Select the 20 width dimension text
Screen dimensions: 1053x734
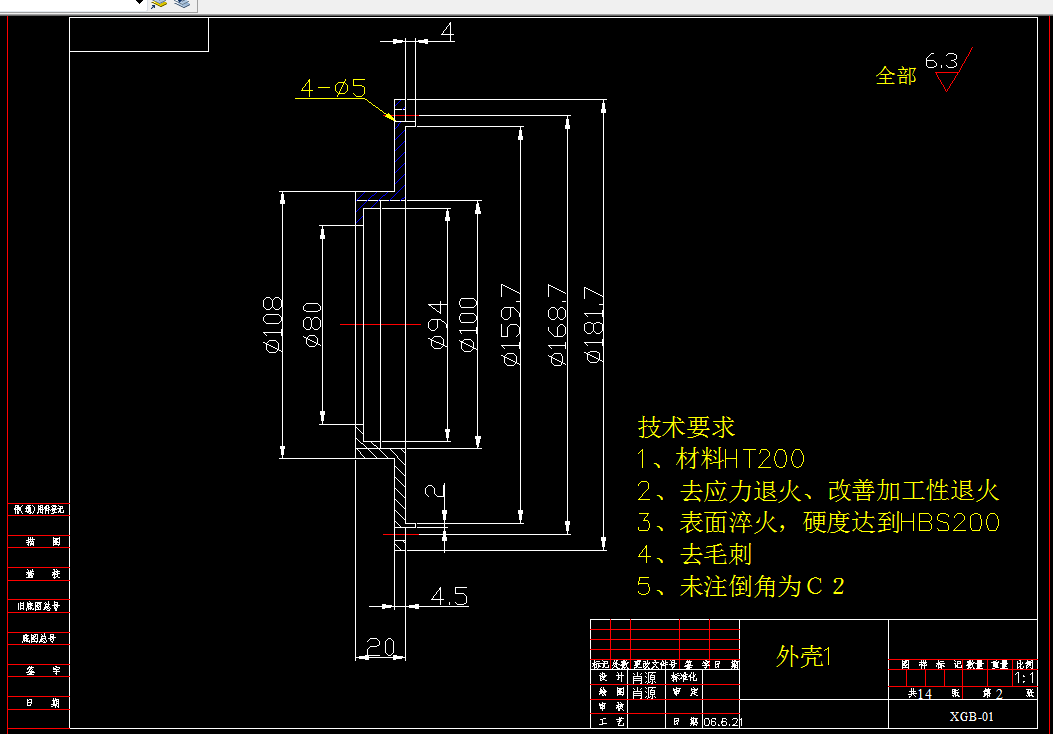(381, 646)
